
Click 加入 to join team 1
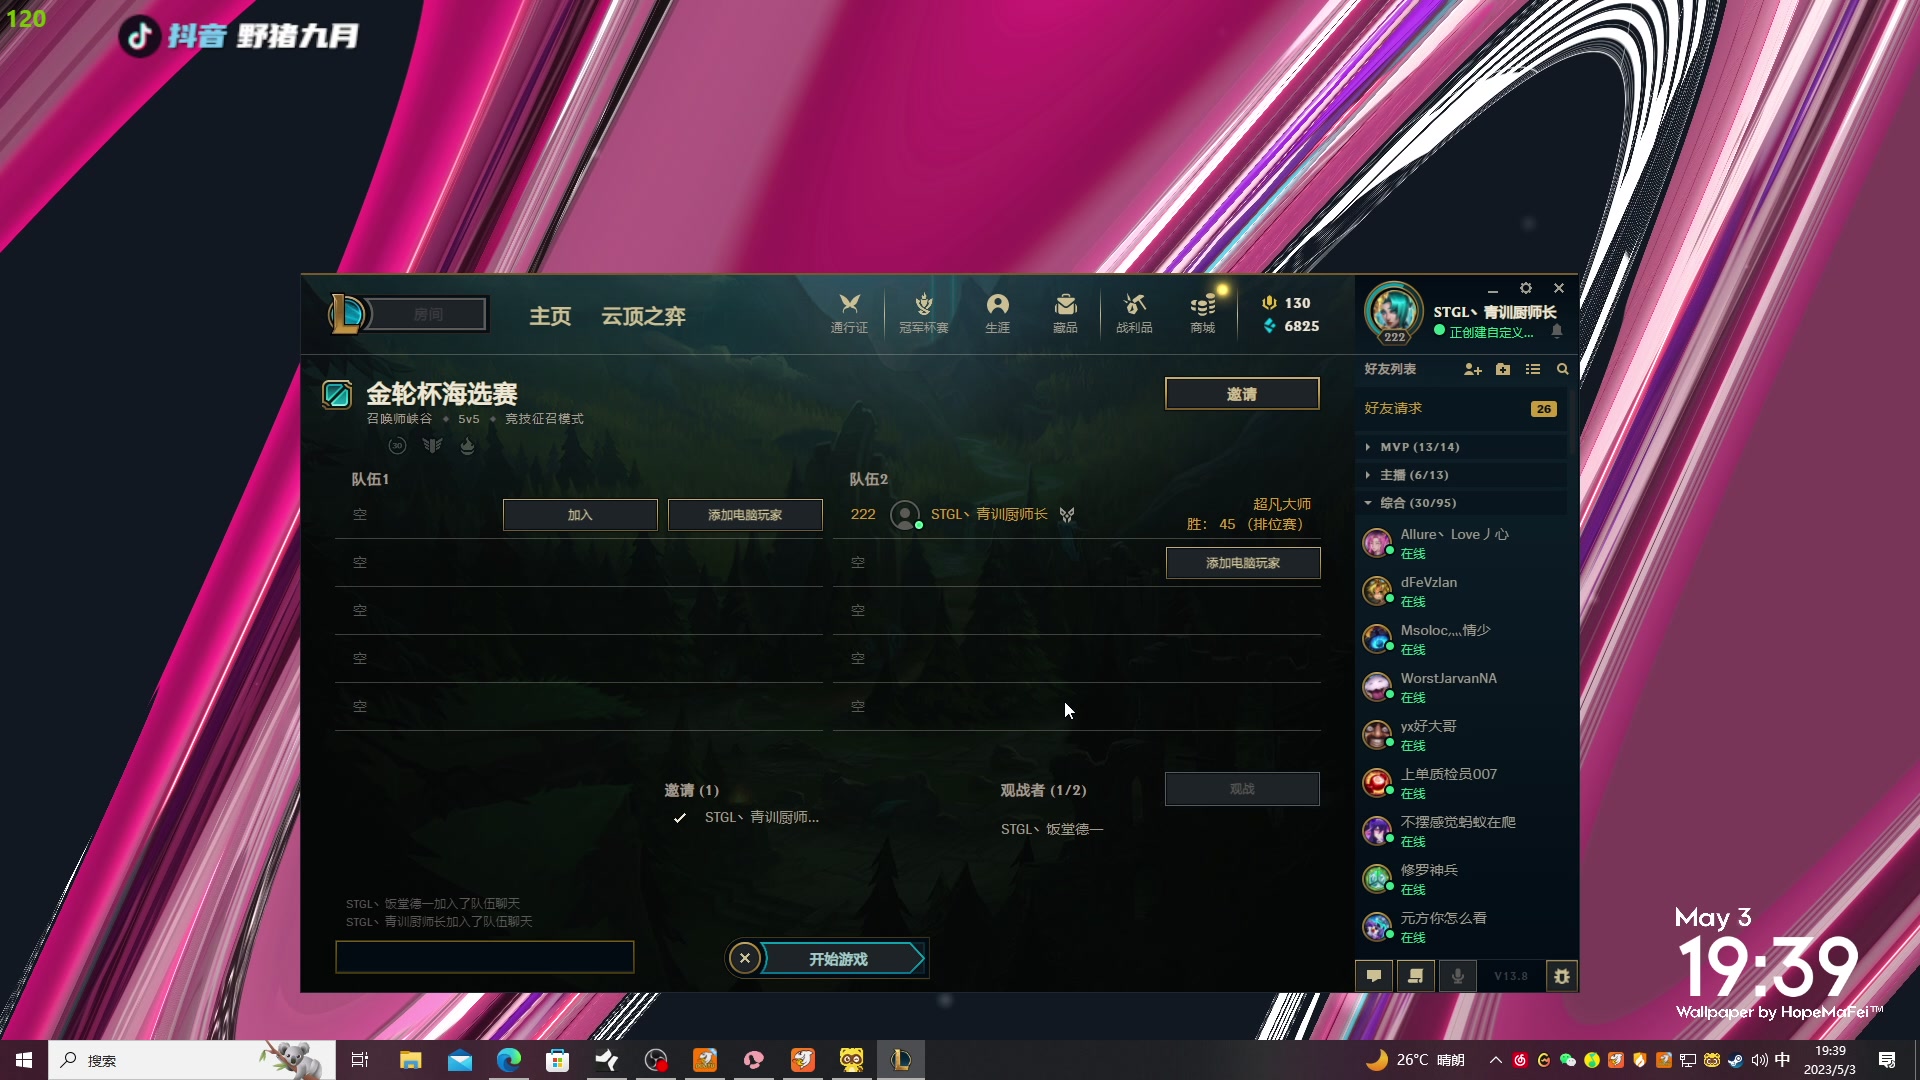click(580, 515)
